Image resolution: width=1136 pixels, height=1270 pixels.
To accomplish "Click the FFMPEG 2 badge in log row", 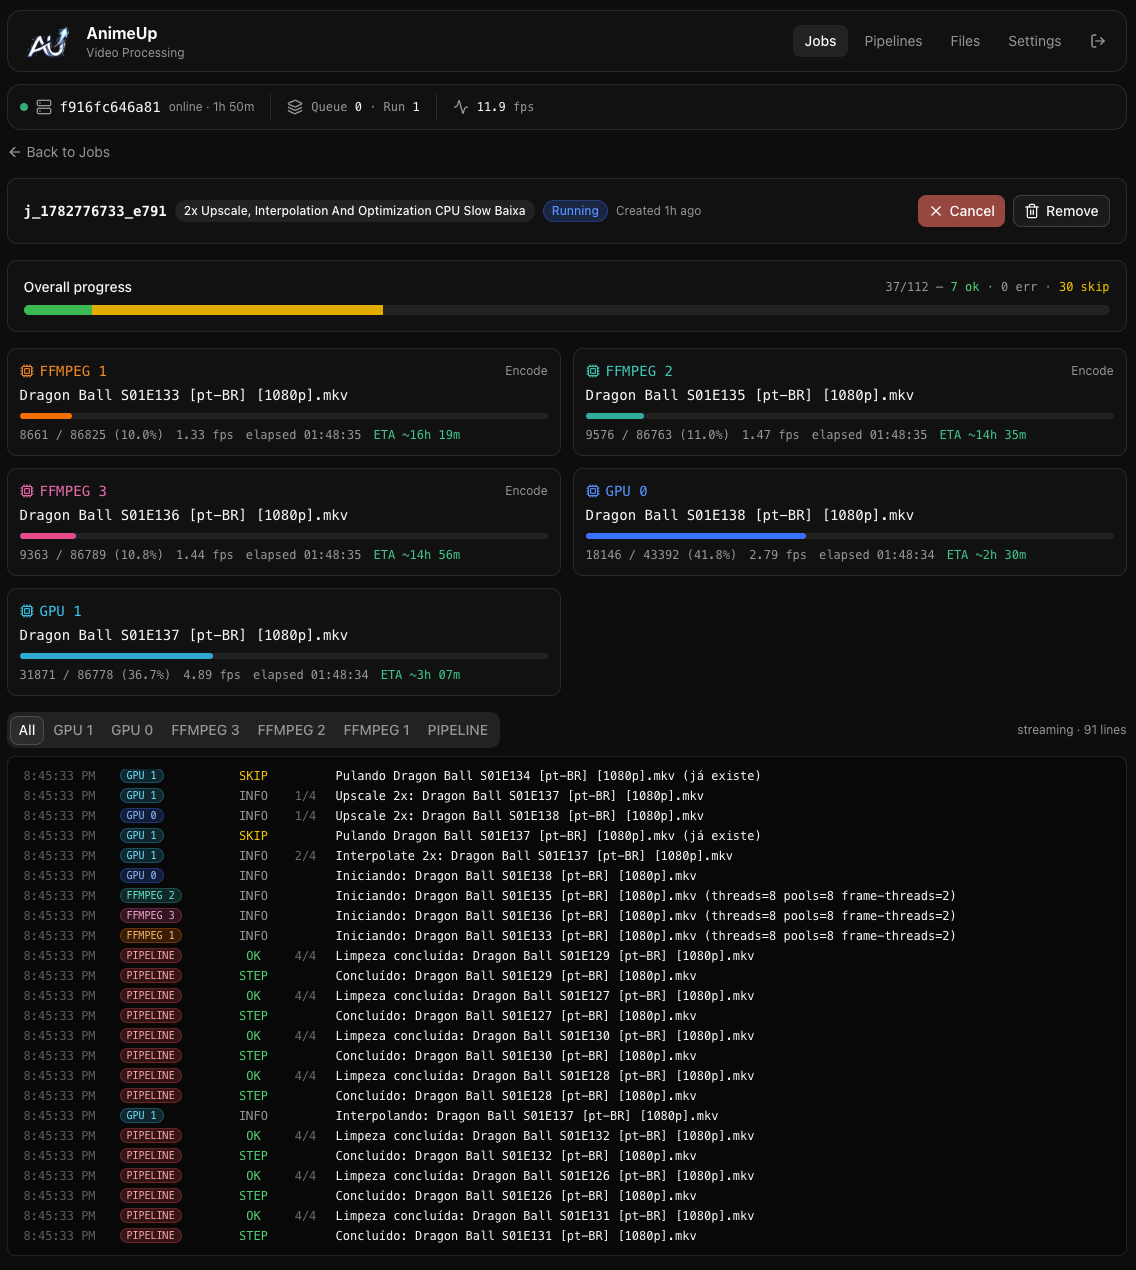I will (x=151, y=896).
